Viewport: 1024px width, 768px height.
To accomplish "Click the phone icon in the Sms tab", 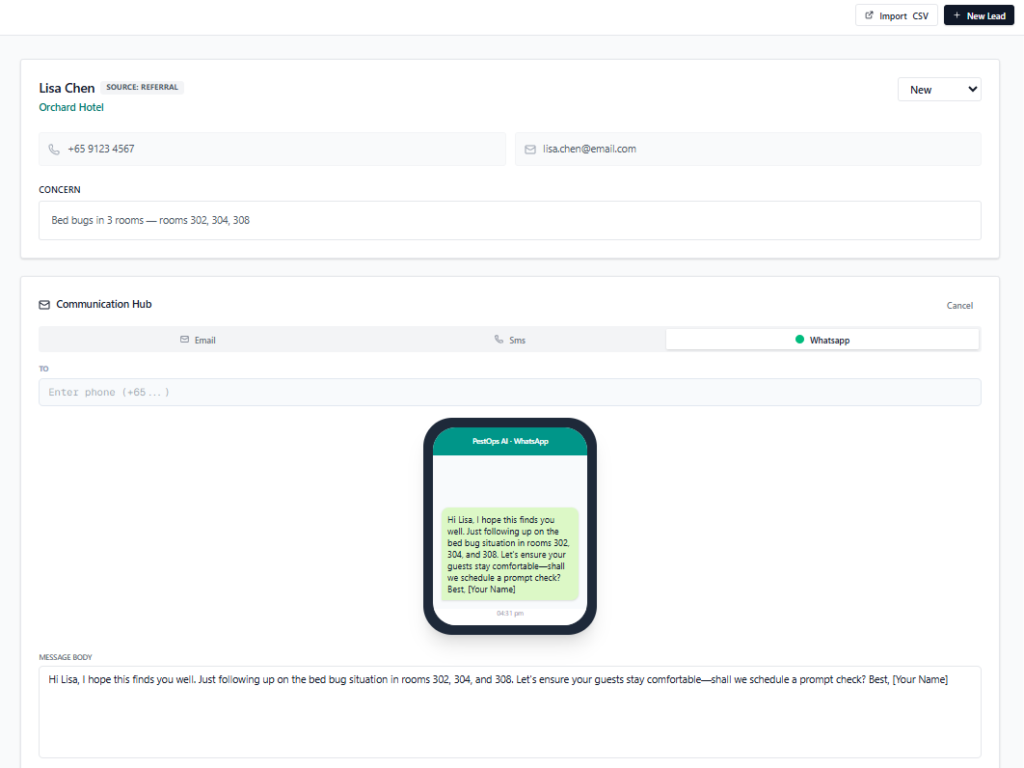I will pyautogui.click(x=499, y=340).
